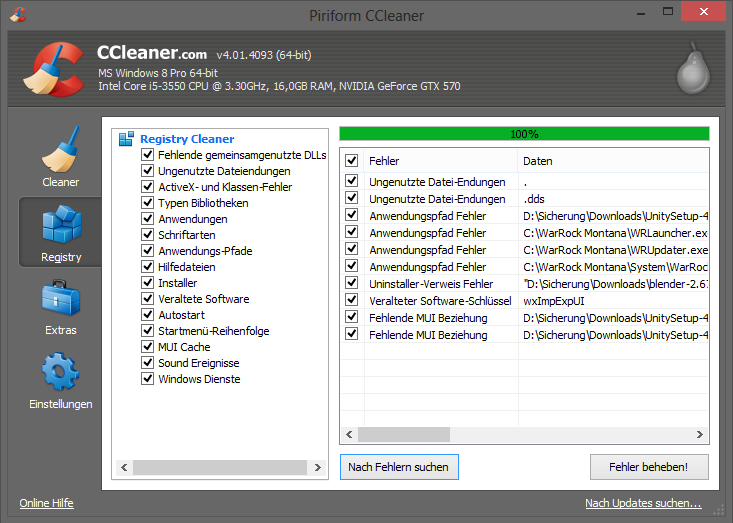The height and width of the screenshot is (523, 733).
Task: Minimize the CCleaner window
Action: point(641,12)
